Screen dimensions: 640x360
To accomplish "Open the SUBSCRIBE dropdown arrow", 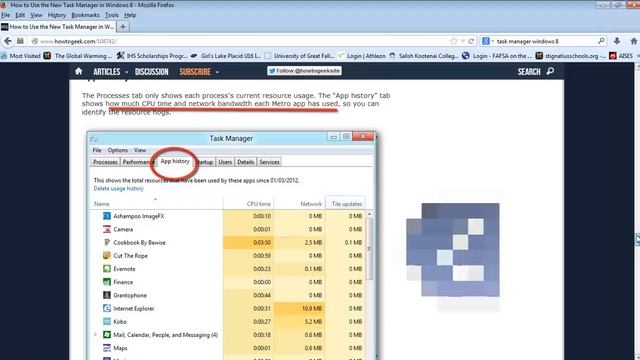I will click(x=217, y=72).
